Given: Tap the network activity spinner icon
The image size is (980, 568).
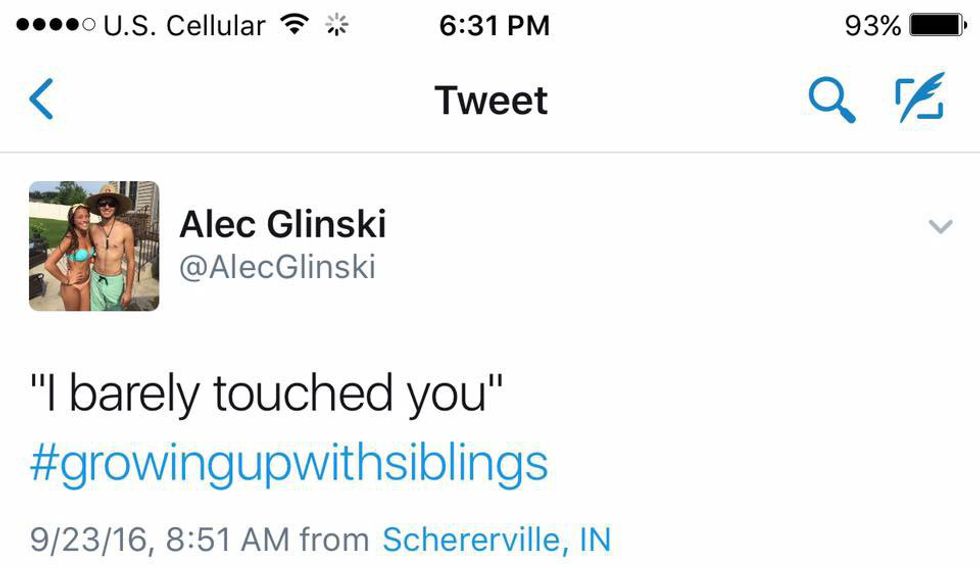Looking at the screenshot, I should [337, 25].
